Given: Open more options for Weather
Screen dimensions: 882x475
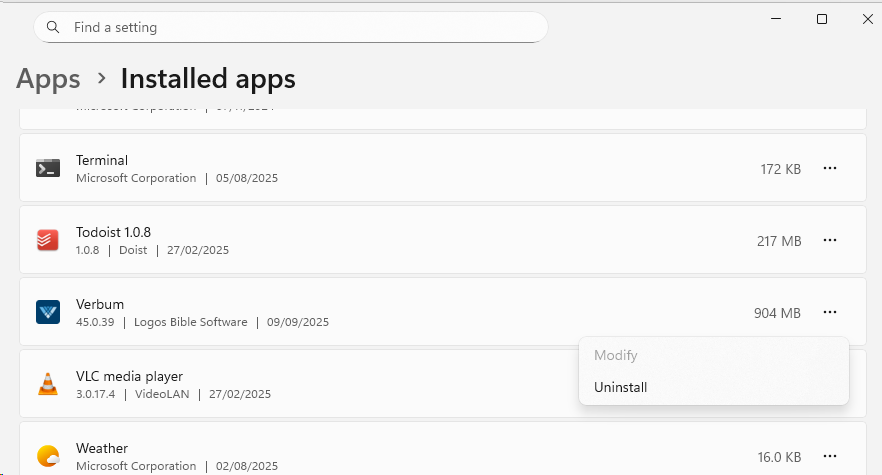Looking at the screenshot, I should 830,456.
